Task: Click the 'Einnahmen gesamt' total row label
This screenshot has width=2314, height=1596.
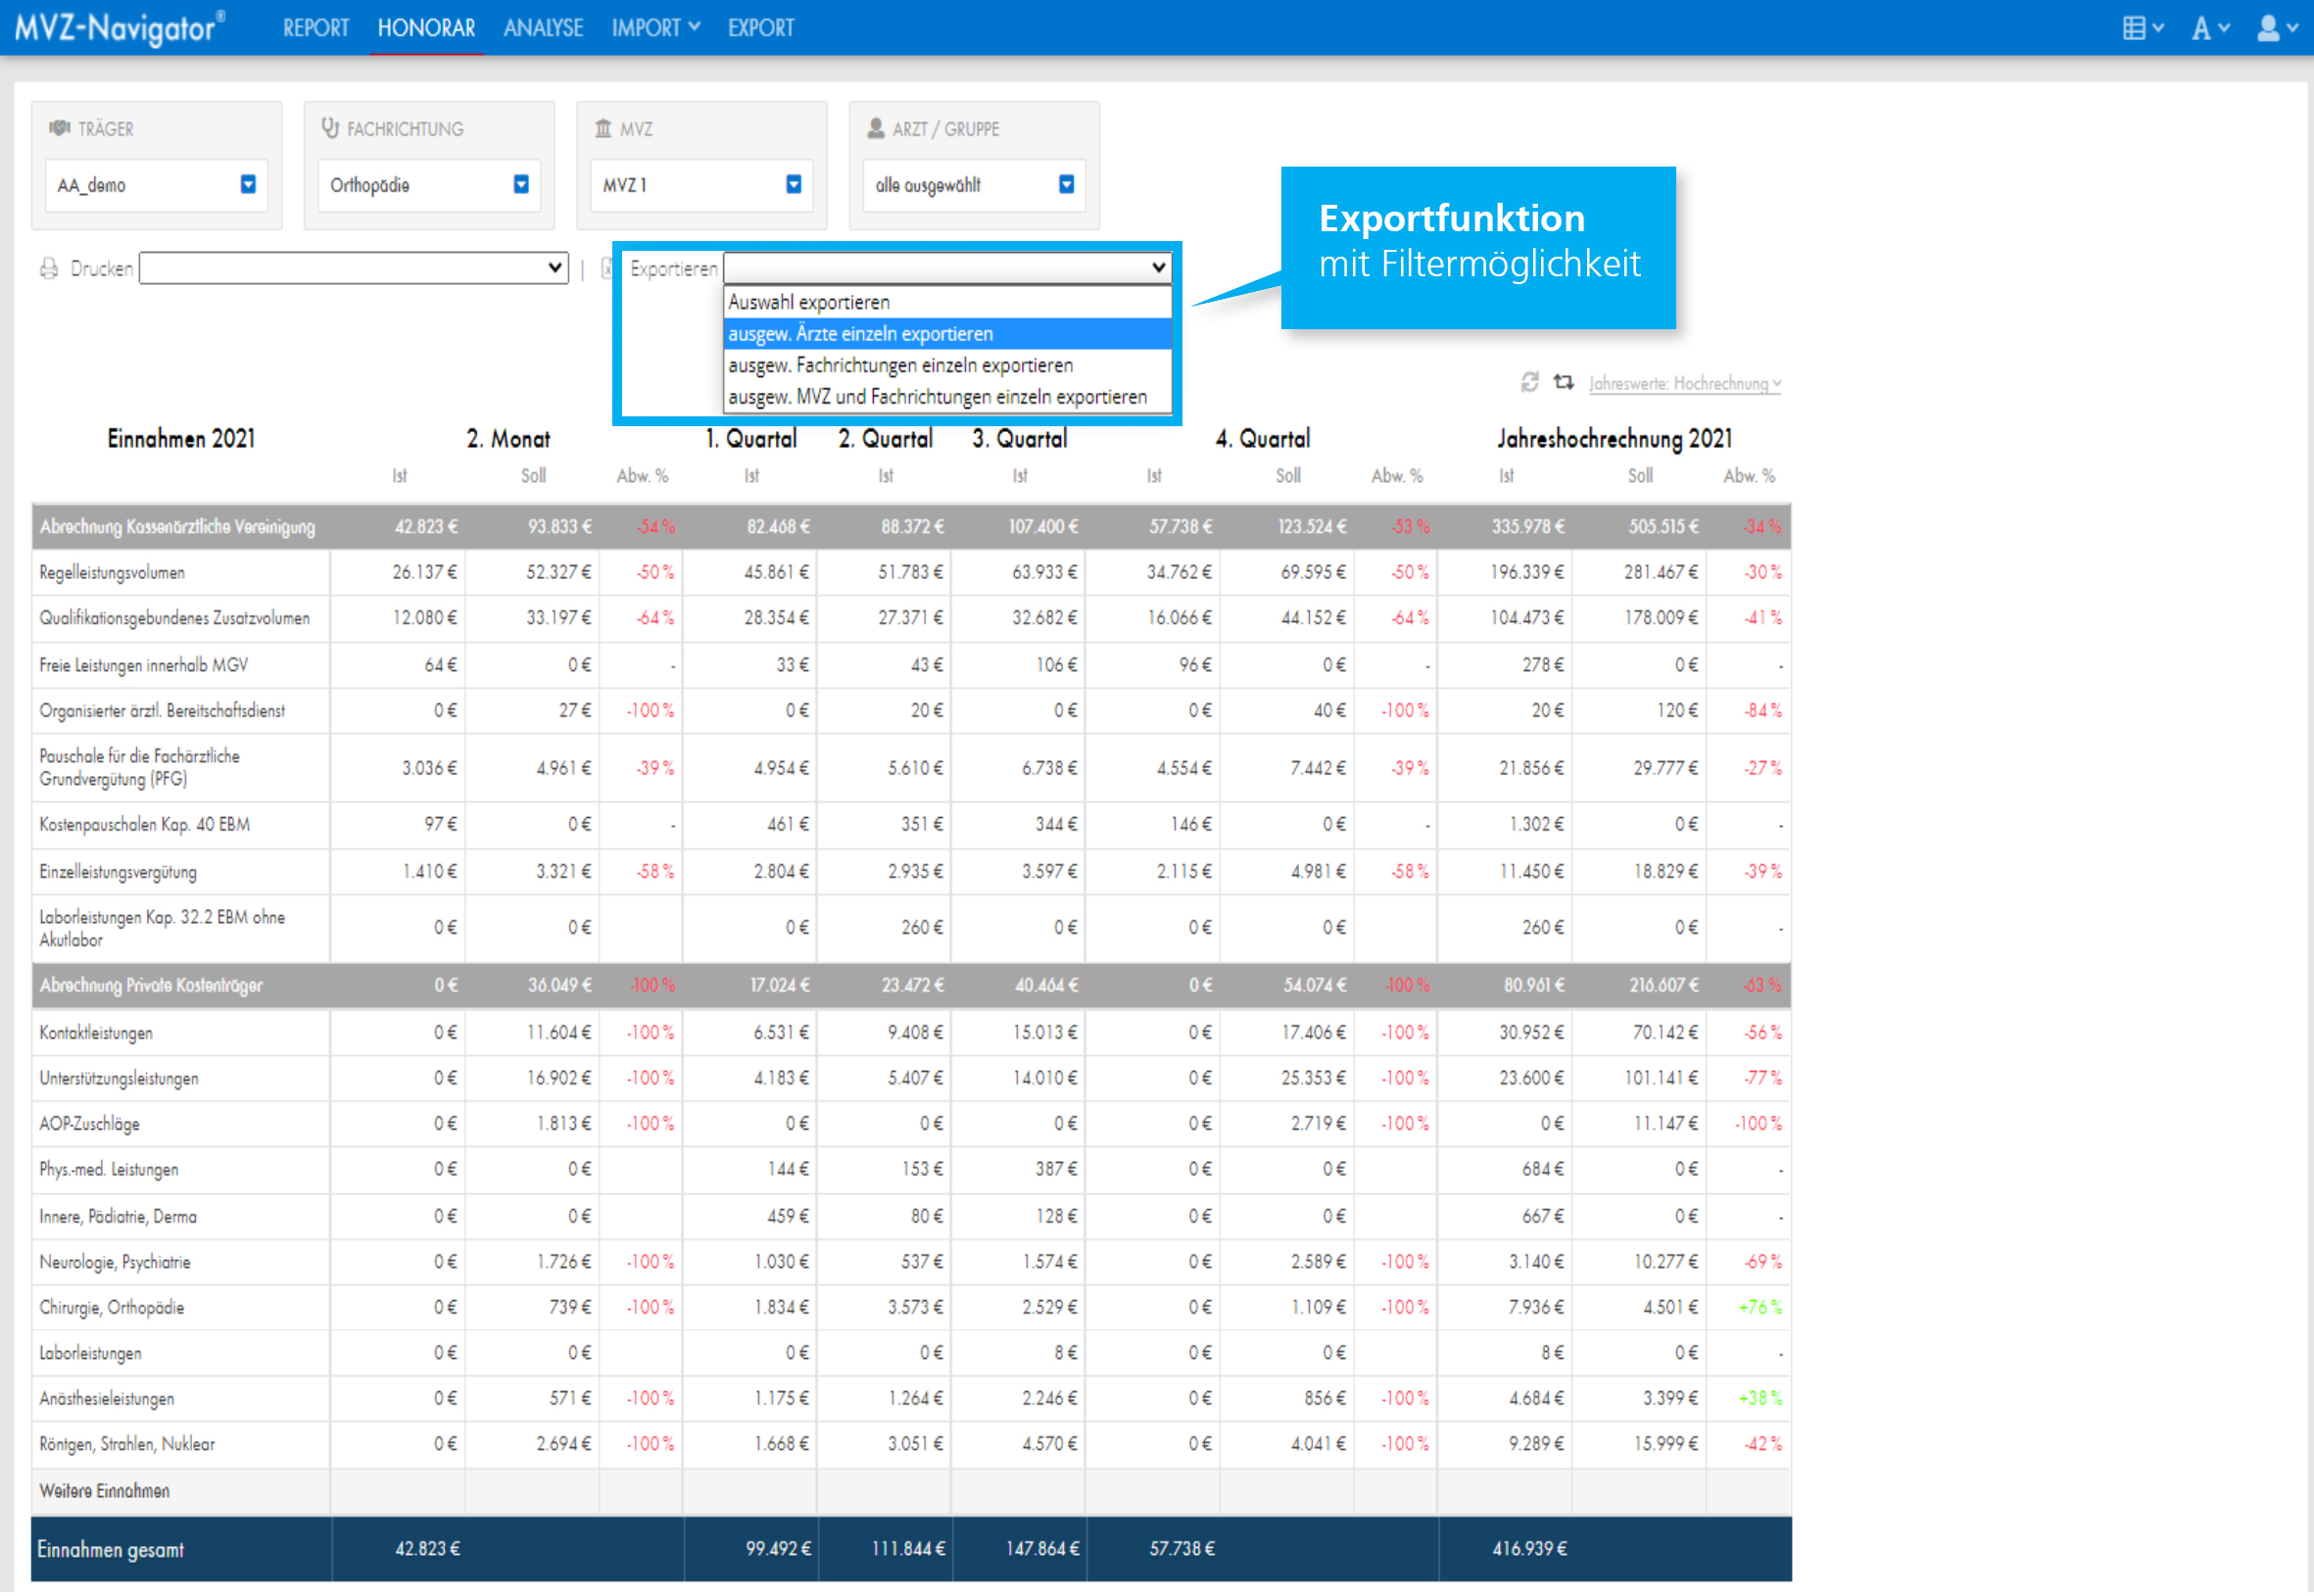Action: coord(111,1550)
